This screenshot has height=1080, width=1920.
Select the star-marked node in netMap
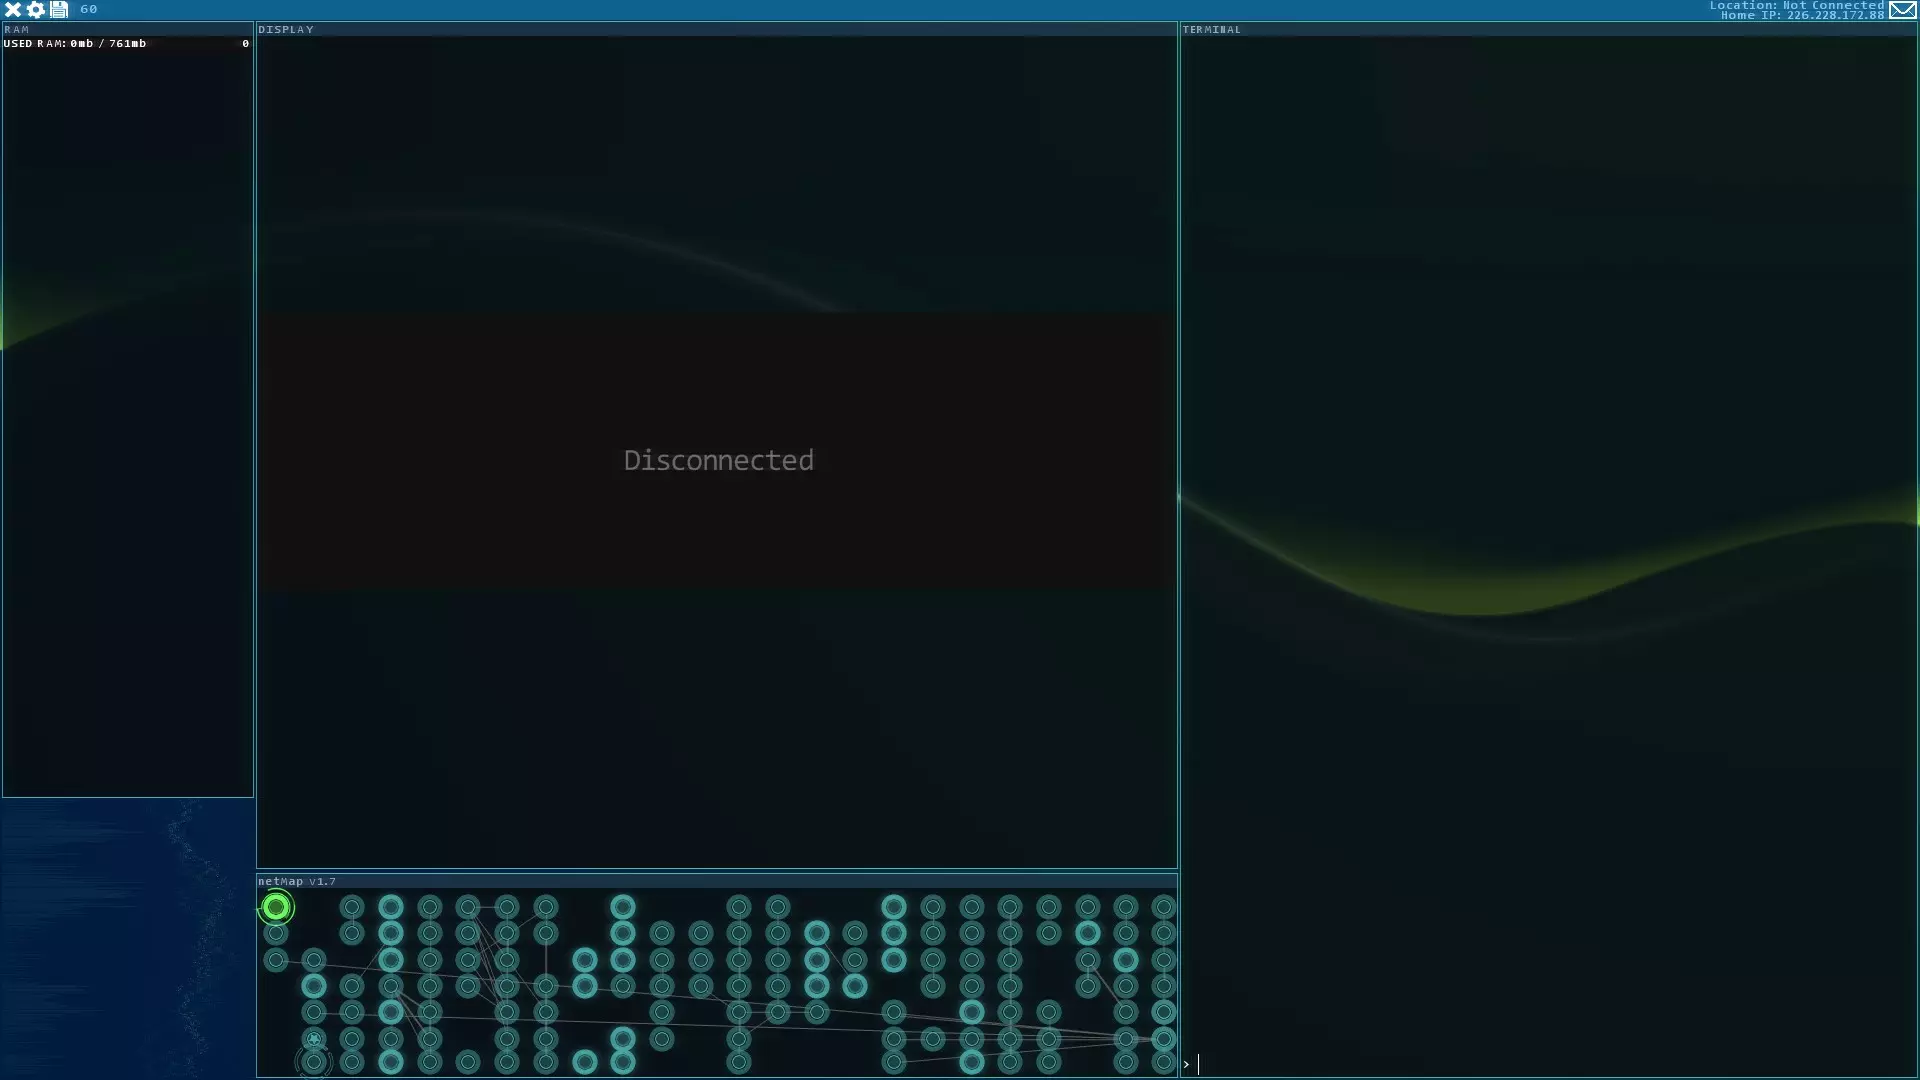(x=314, y=1039)
